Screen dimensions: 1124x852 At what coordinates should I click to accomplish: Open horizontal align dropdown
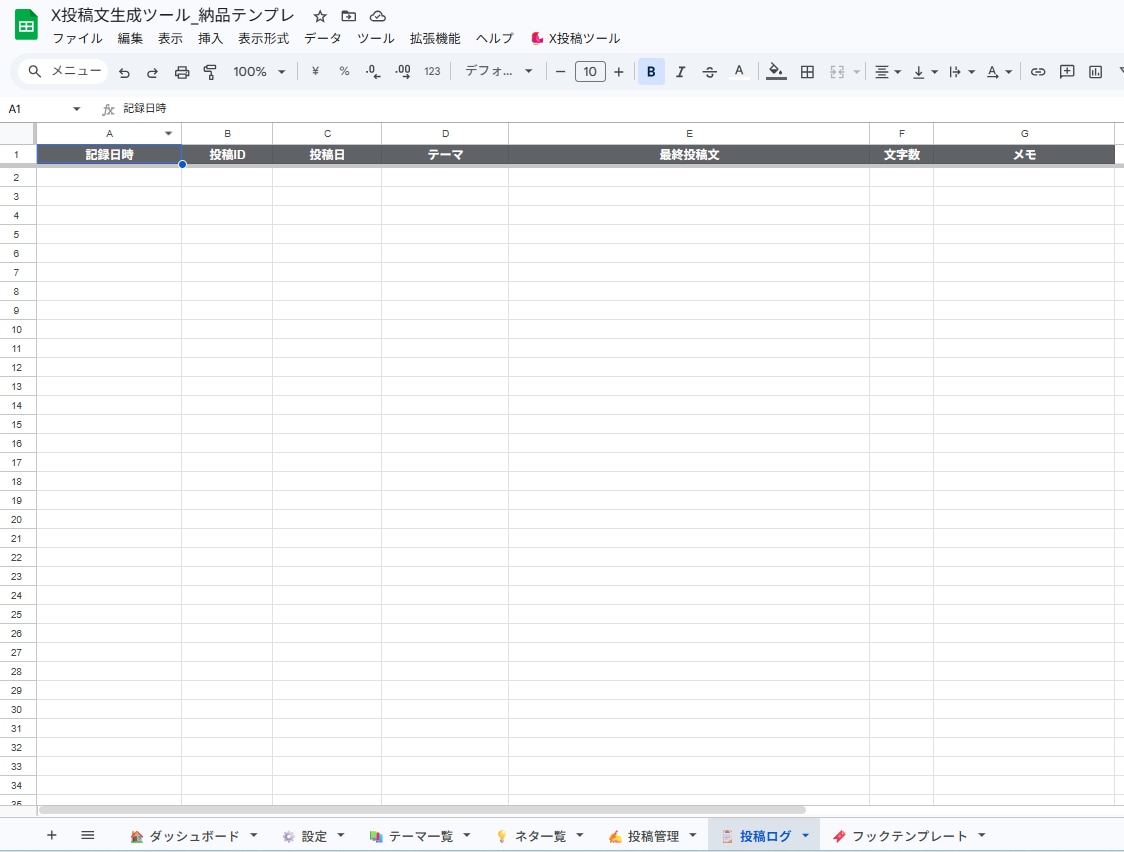(887, 72)
